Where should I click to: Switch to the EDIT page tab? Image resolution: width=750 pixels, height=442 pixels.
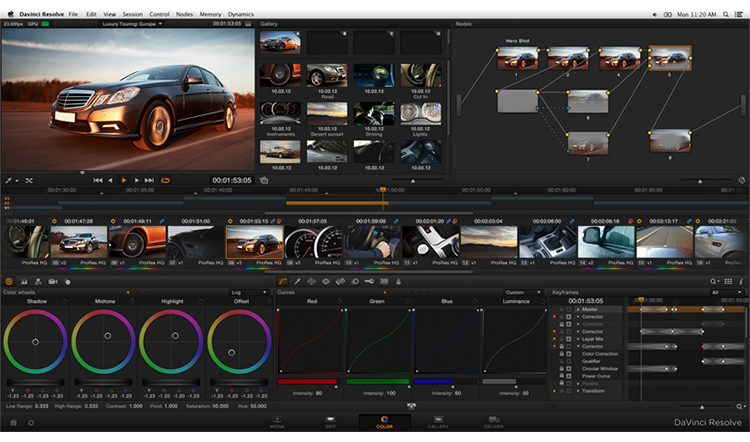click(x=331, y=422)
